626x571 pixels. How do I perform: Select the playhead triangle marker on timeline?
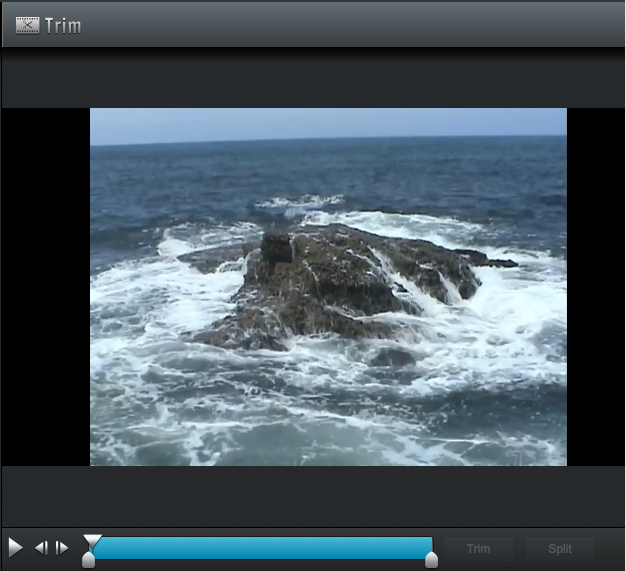click(92, 541)
